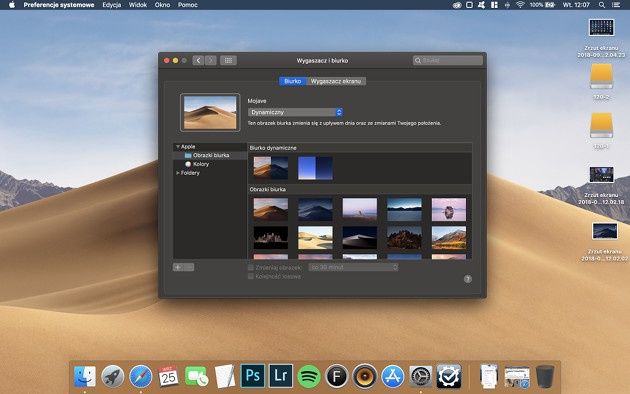The width and height of the screenshot is (630, 394).
Task: Open the Widok menu
Action: click(138, 5)
